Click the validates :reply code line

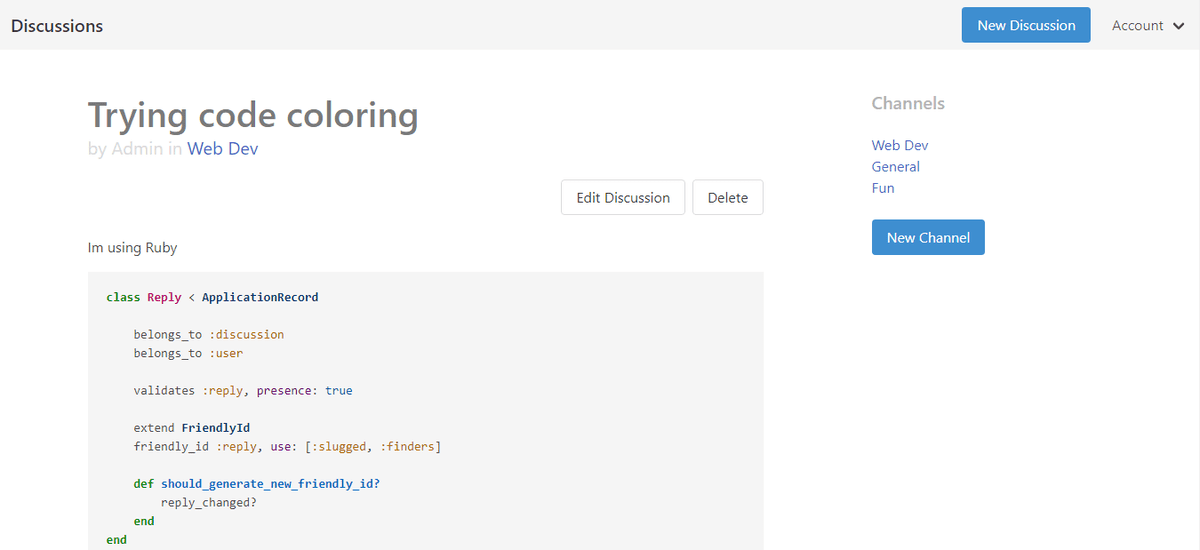click(243, 390)
